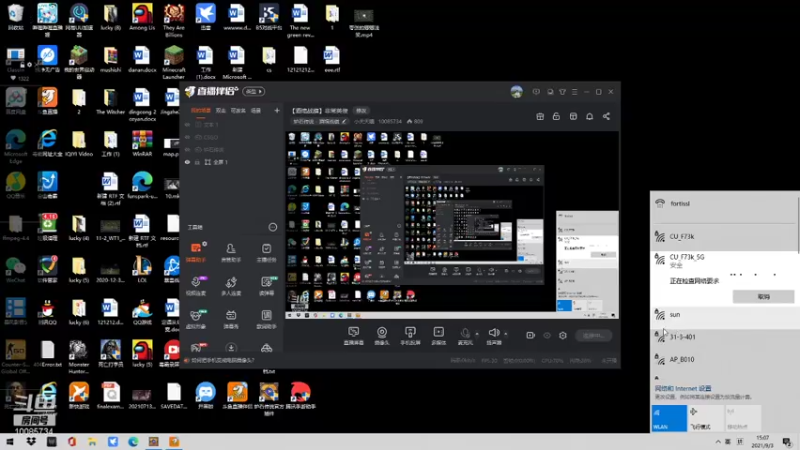Edit the stream category with the pencil icon
The width and height of the screenshot is (800, 450).
pos(344,121)
